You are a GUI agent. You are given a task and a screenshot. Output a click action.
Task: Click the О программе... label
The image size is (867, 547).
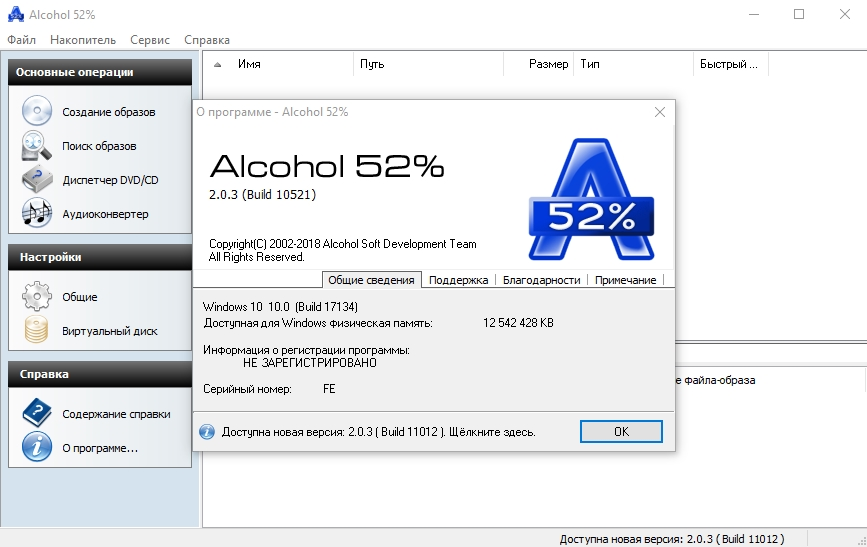(100, 448)
